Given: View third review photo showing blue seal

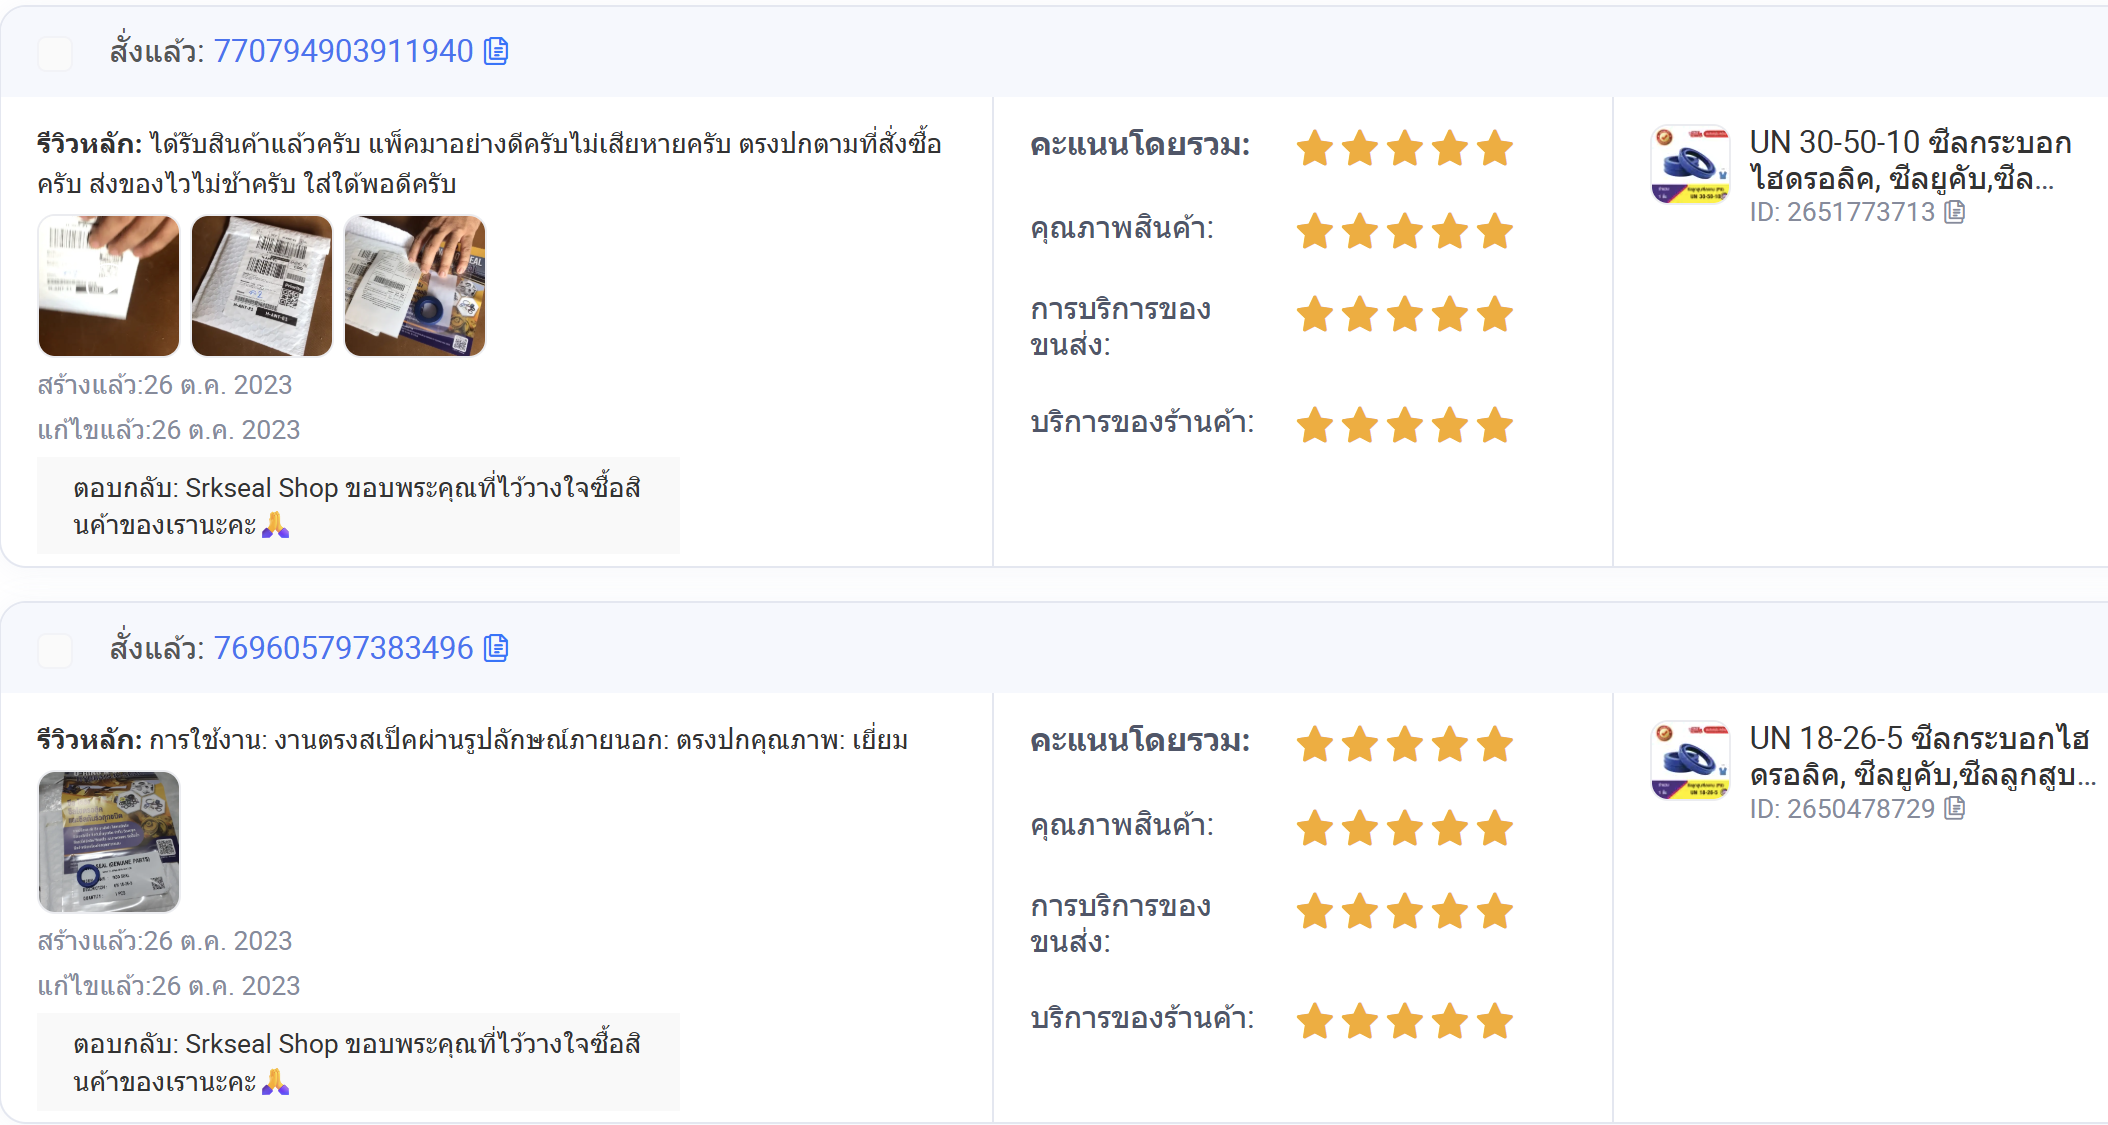Looking at the screenshot, I should point(415,286).
